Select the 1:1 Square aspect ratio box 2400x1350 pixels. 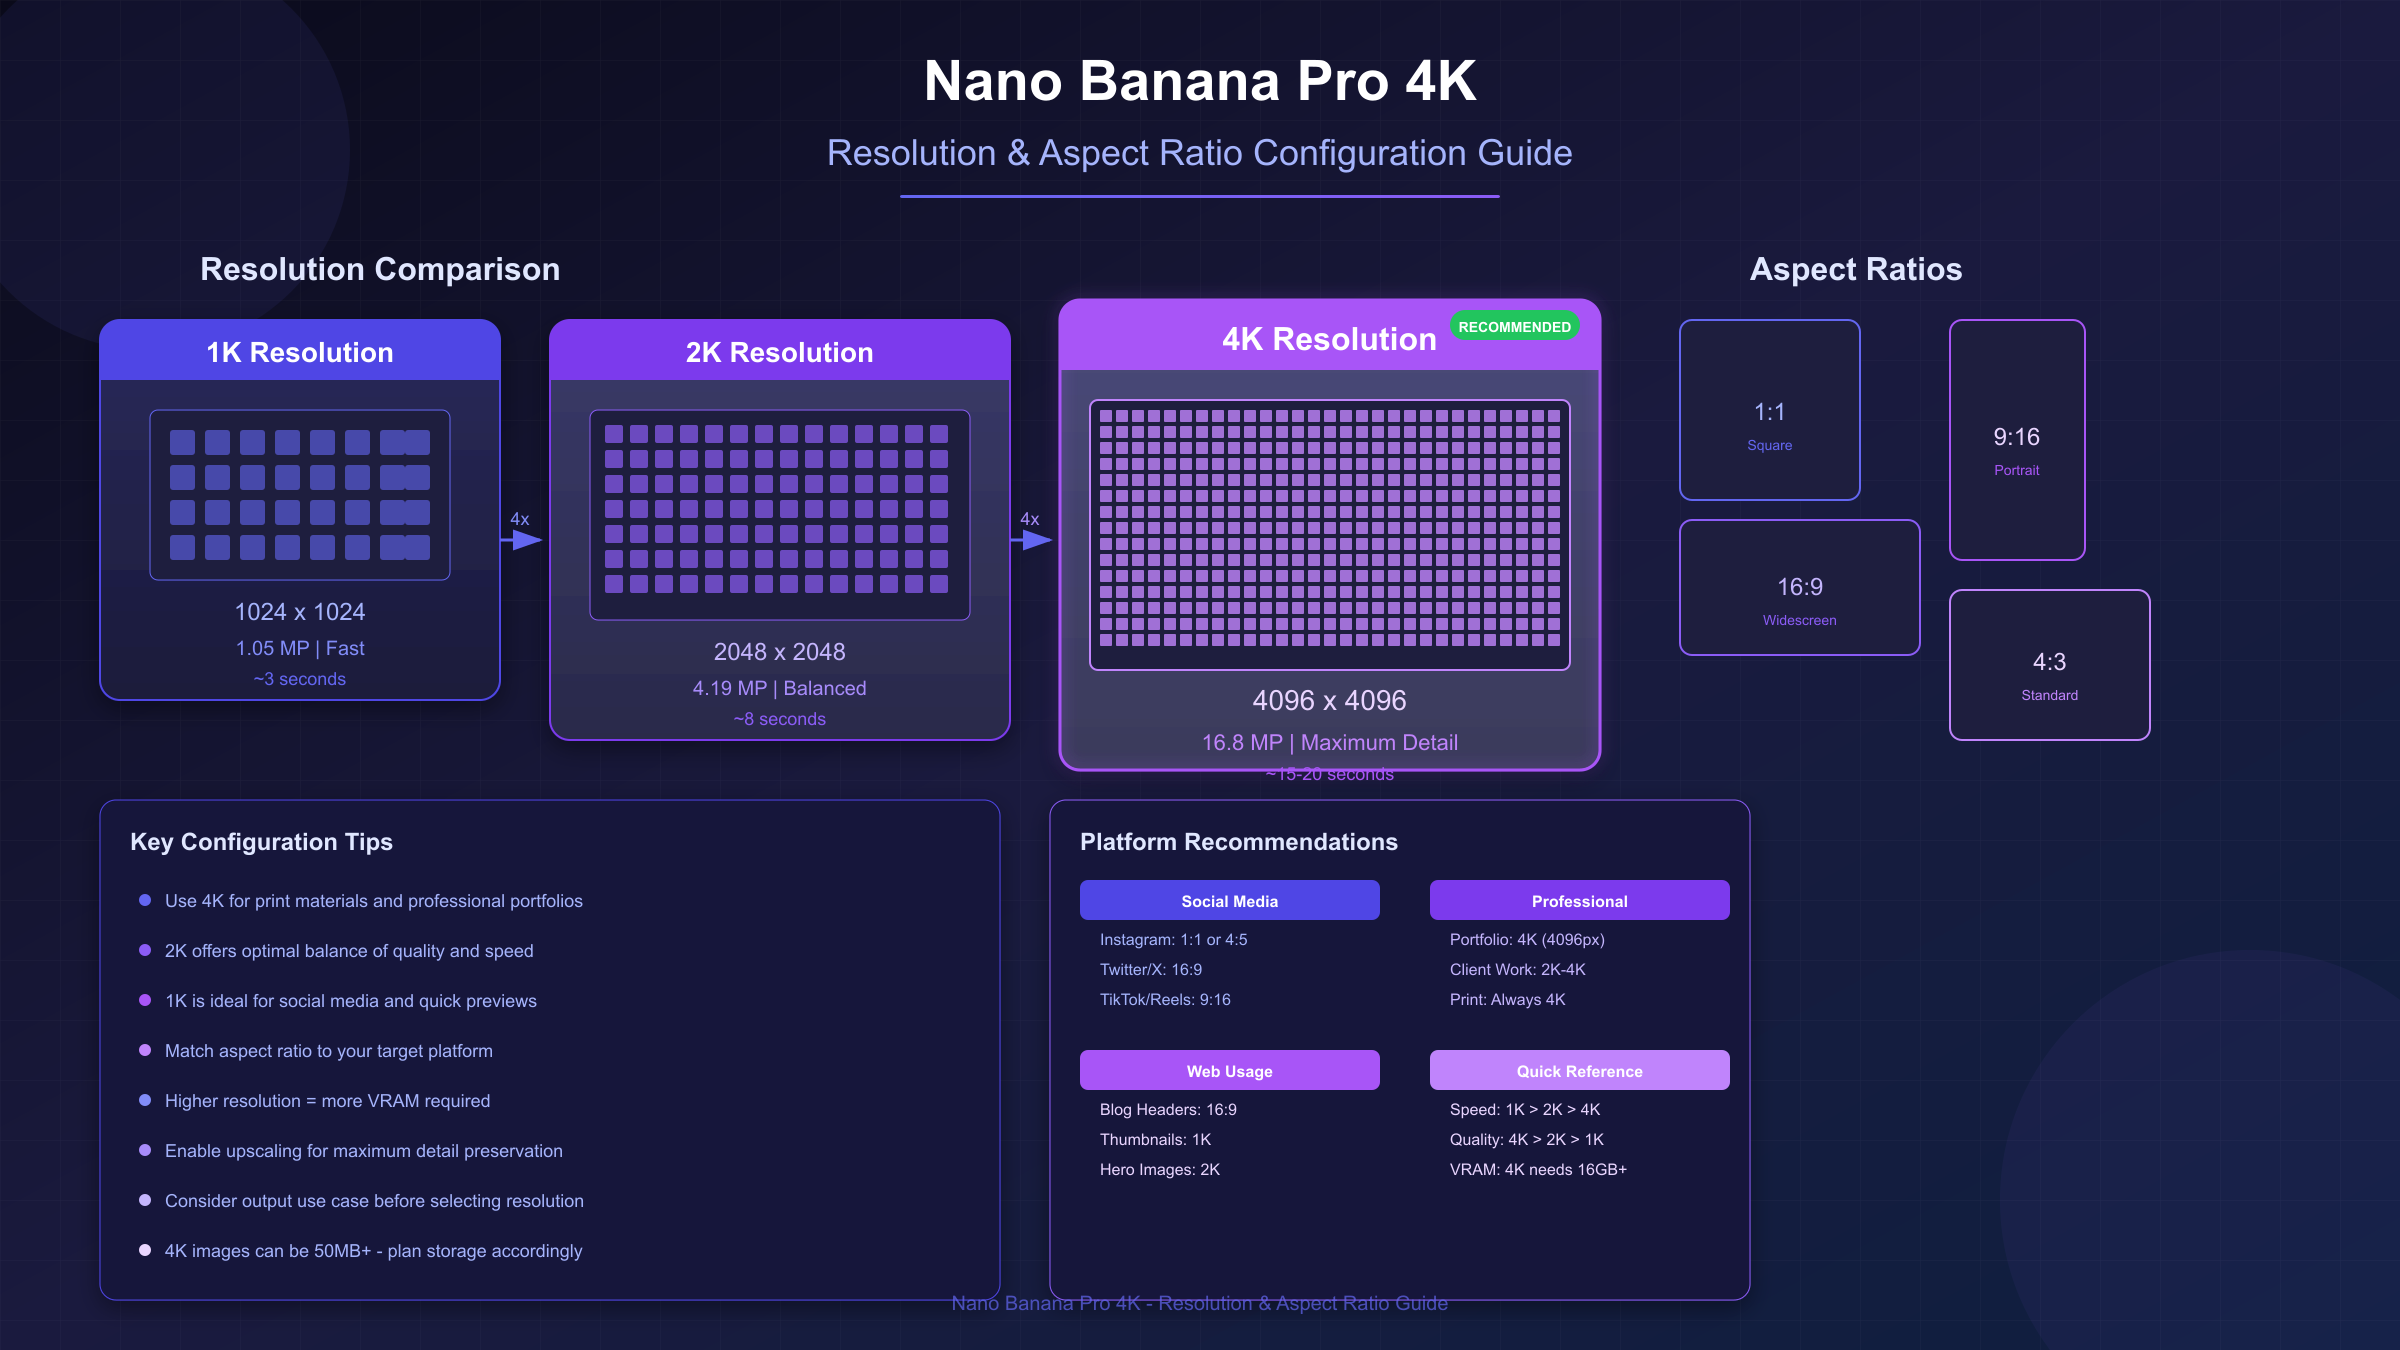1769,410
